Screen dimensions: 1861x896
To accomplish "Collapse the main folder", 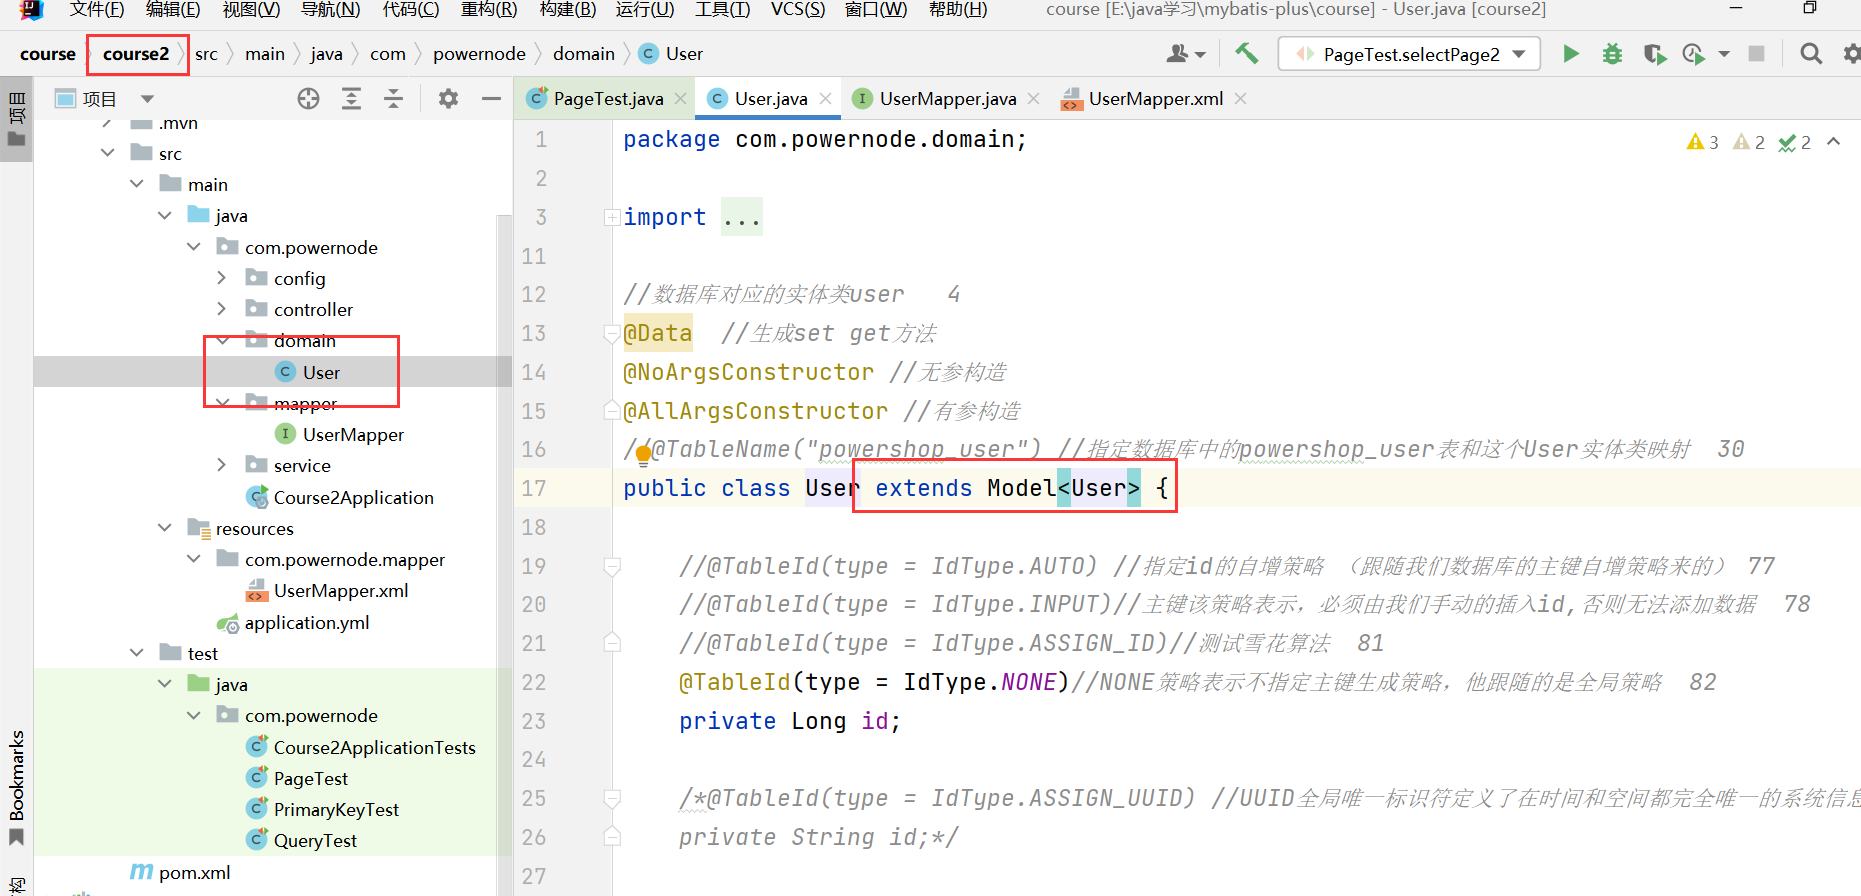I will point(137,184).
